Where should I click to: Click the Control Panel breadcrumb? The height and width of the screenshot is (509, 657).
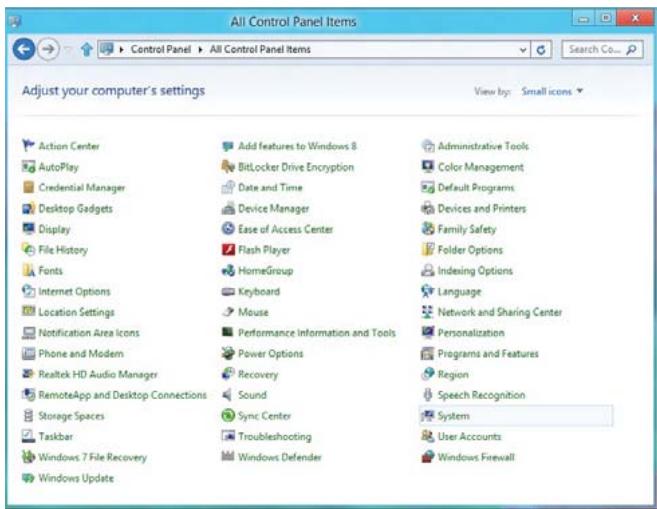[161, 49]
